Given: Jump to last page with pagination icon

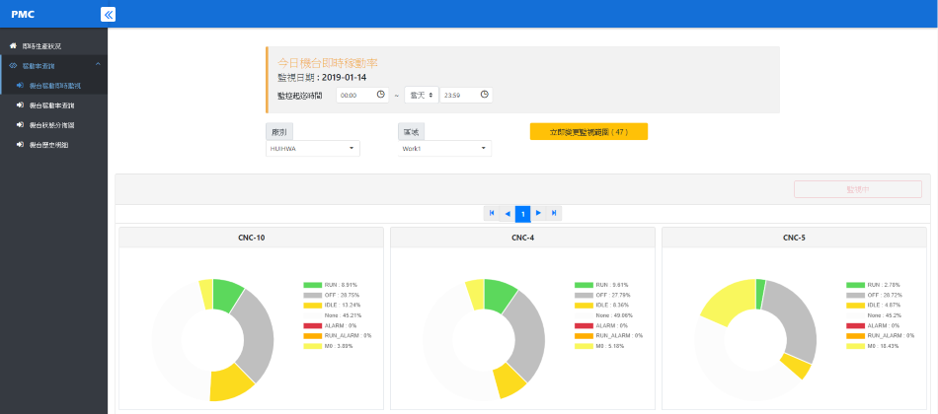Looking at the screenshot, I should (554, 213).
